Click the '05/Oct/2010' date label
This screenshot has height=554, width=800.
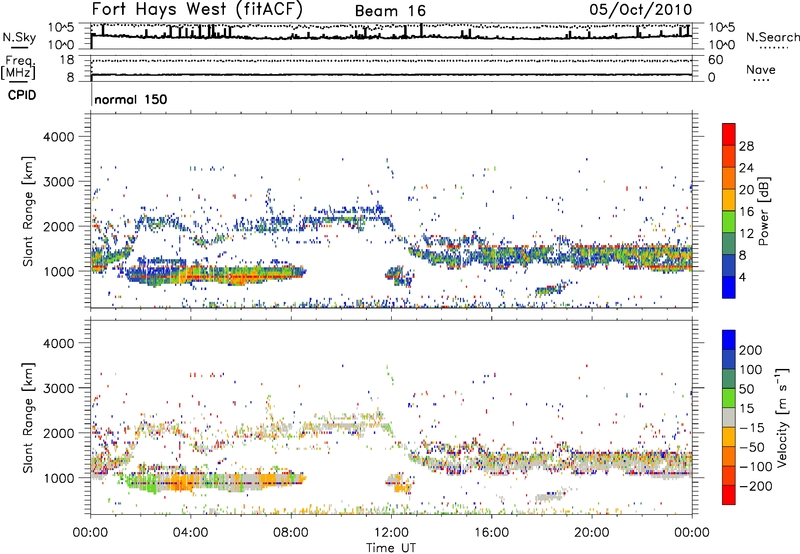pos(641,9)
